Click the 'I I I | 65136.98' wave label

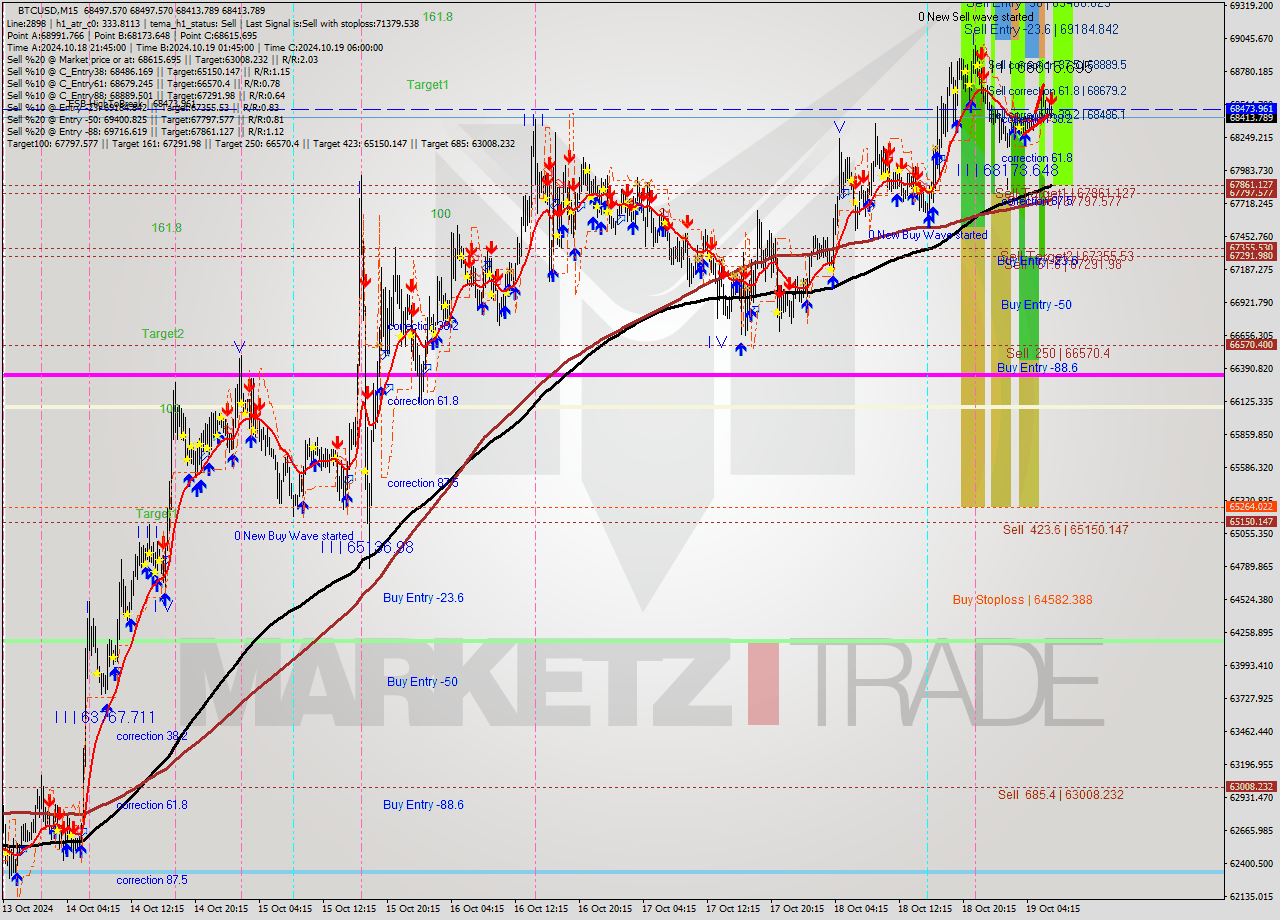367,547
